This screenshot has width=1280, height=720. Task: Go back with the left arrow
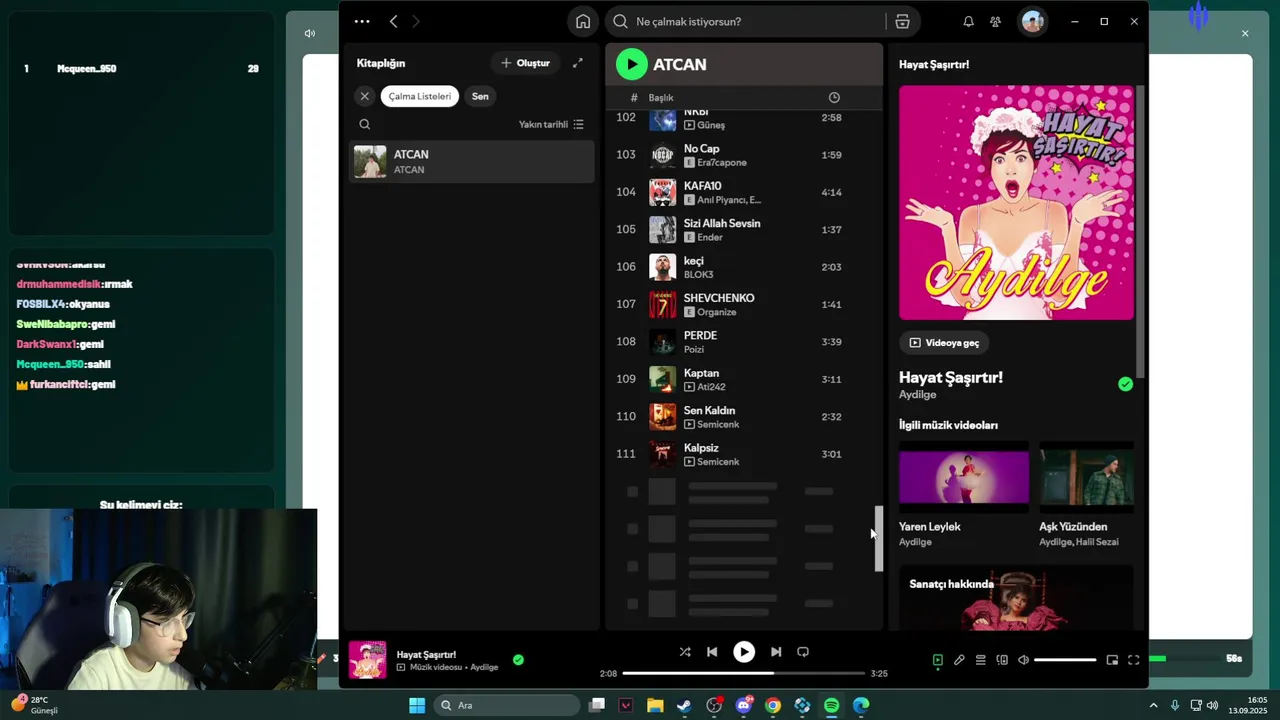tap(393, 21)
